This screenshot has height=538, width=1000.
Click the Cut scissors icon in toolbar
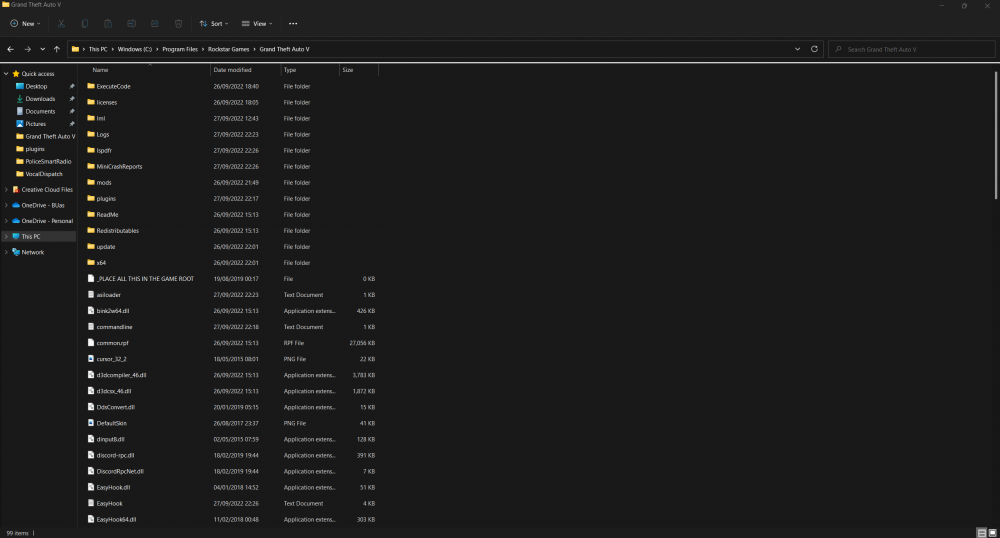click(61, 24)
